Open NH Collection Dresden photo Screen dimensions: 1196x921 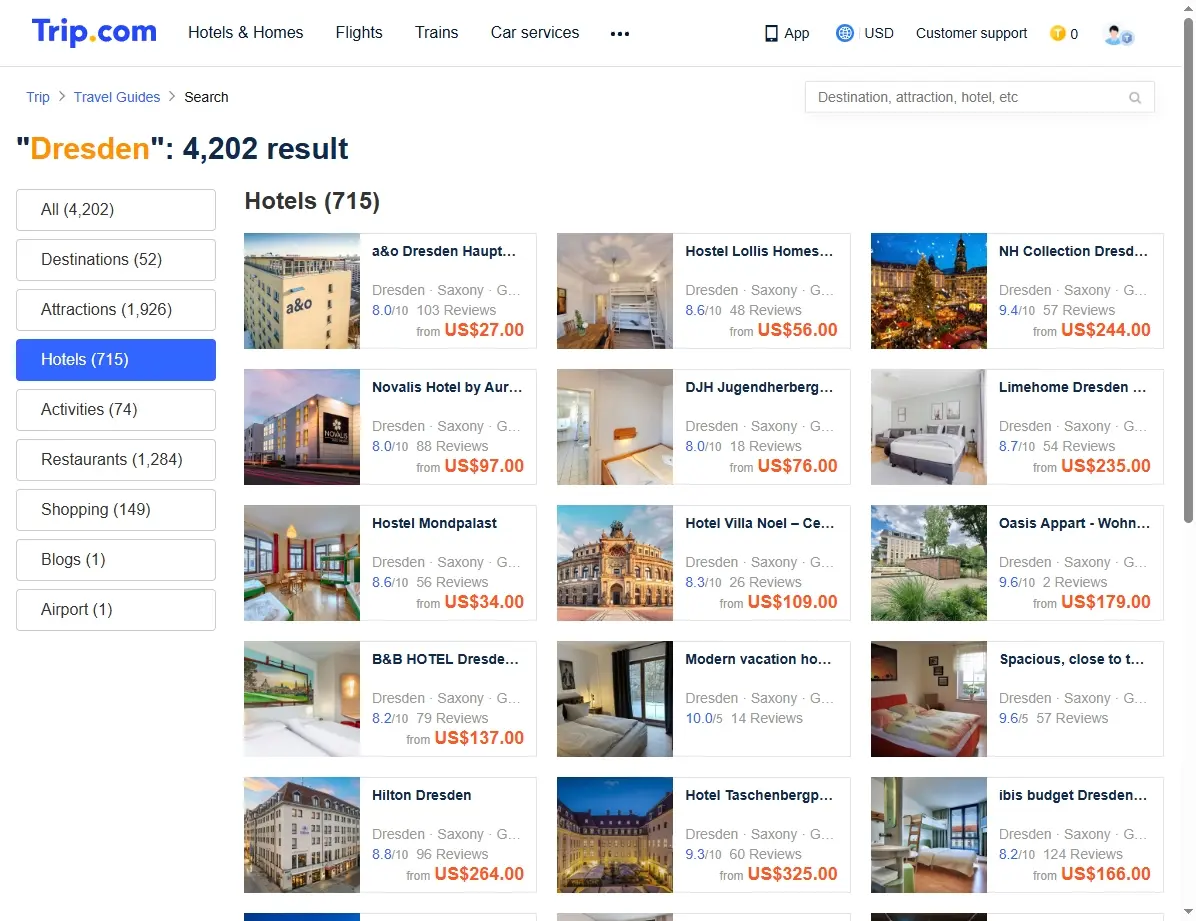[928, 291]
